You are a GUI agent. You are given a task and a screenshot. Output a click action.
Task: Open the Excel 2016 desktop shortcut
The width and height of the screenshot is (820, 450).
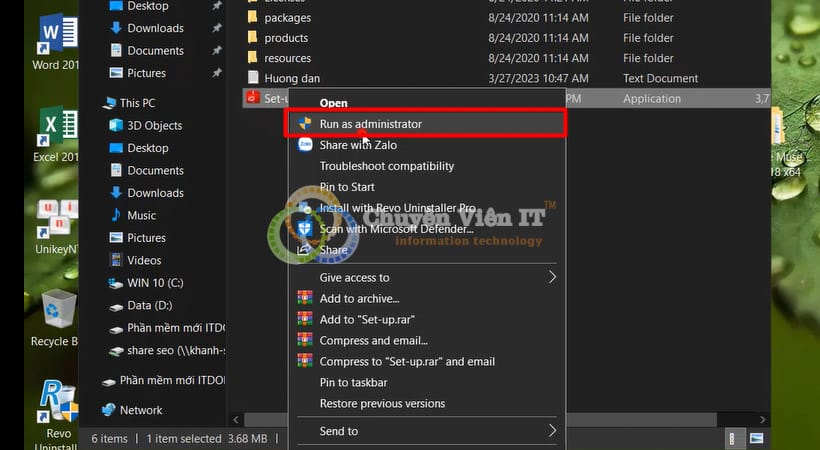coord(56,134)
